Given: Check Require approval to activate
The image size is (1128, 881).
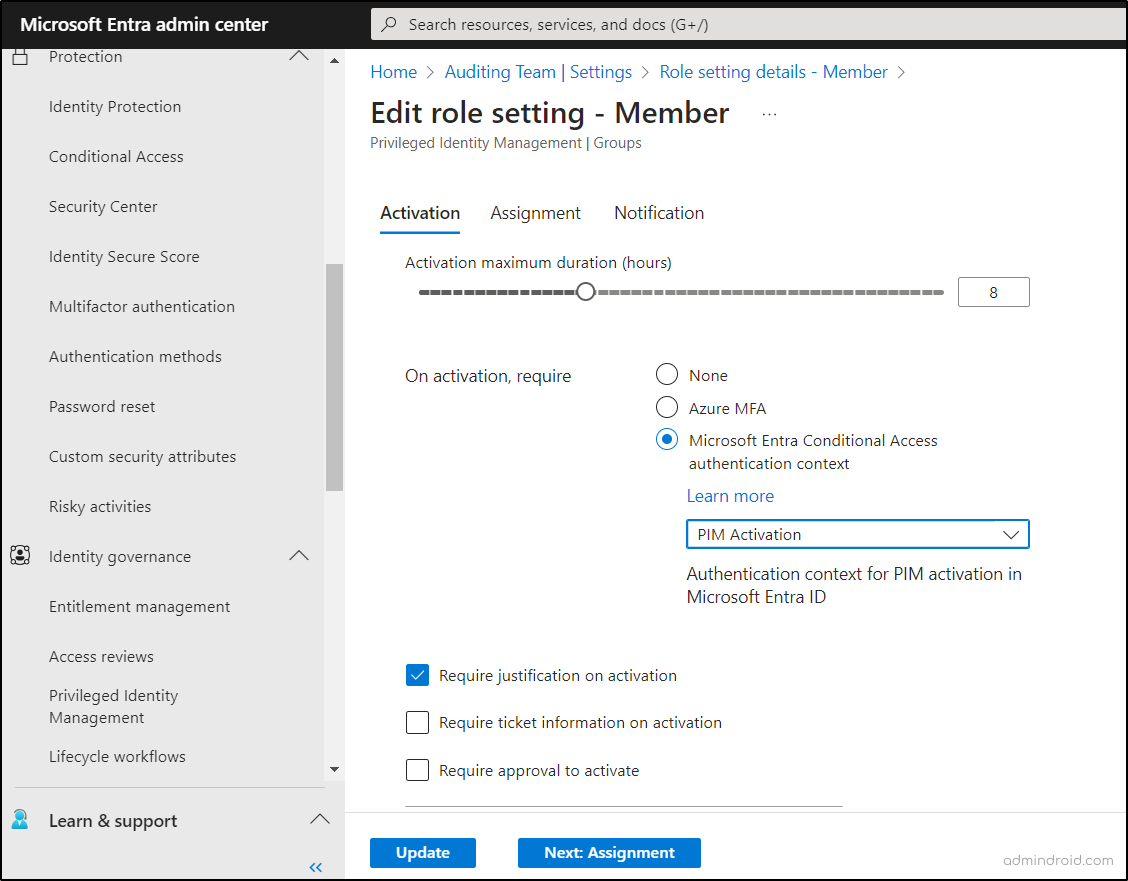Looking at the screenshot, I should [x=418, y=770].
